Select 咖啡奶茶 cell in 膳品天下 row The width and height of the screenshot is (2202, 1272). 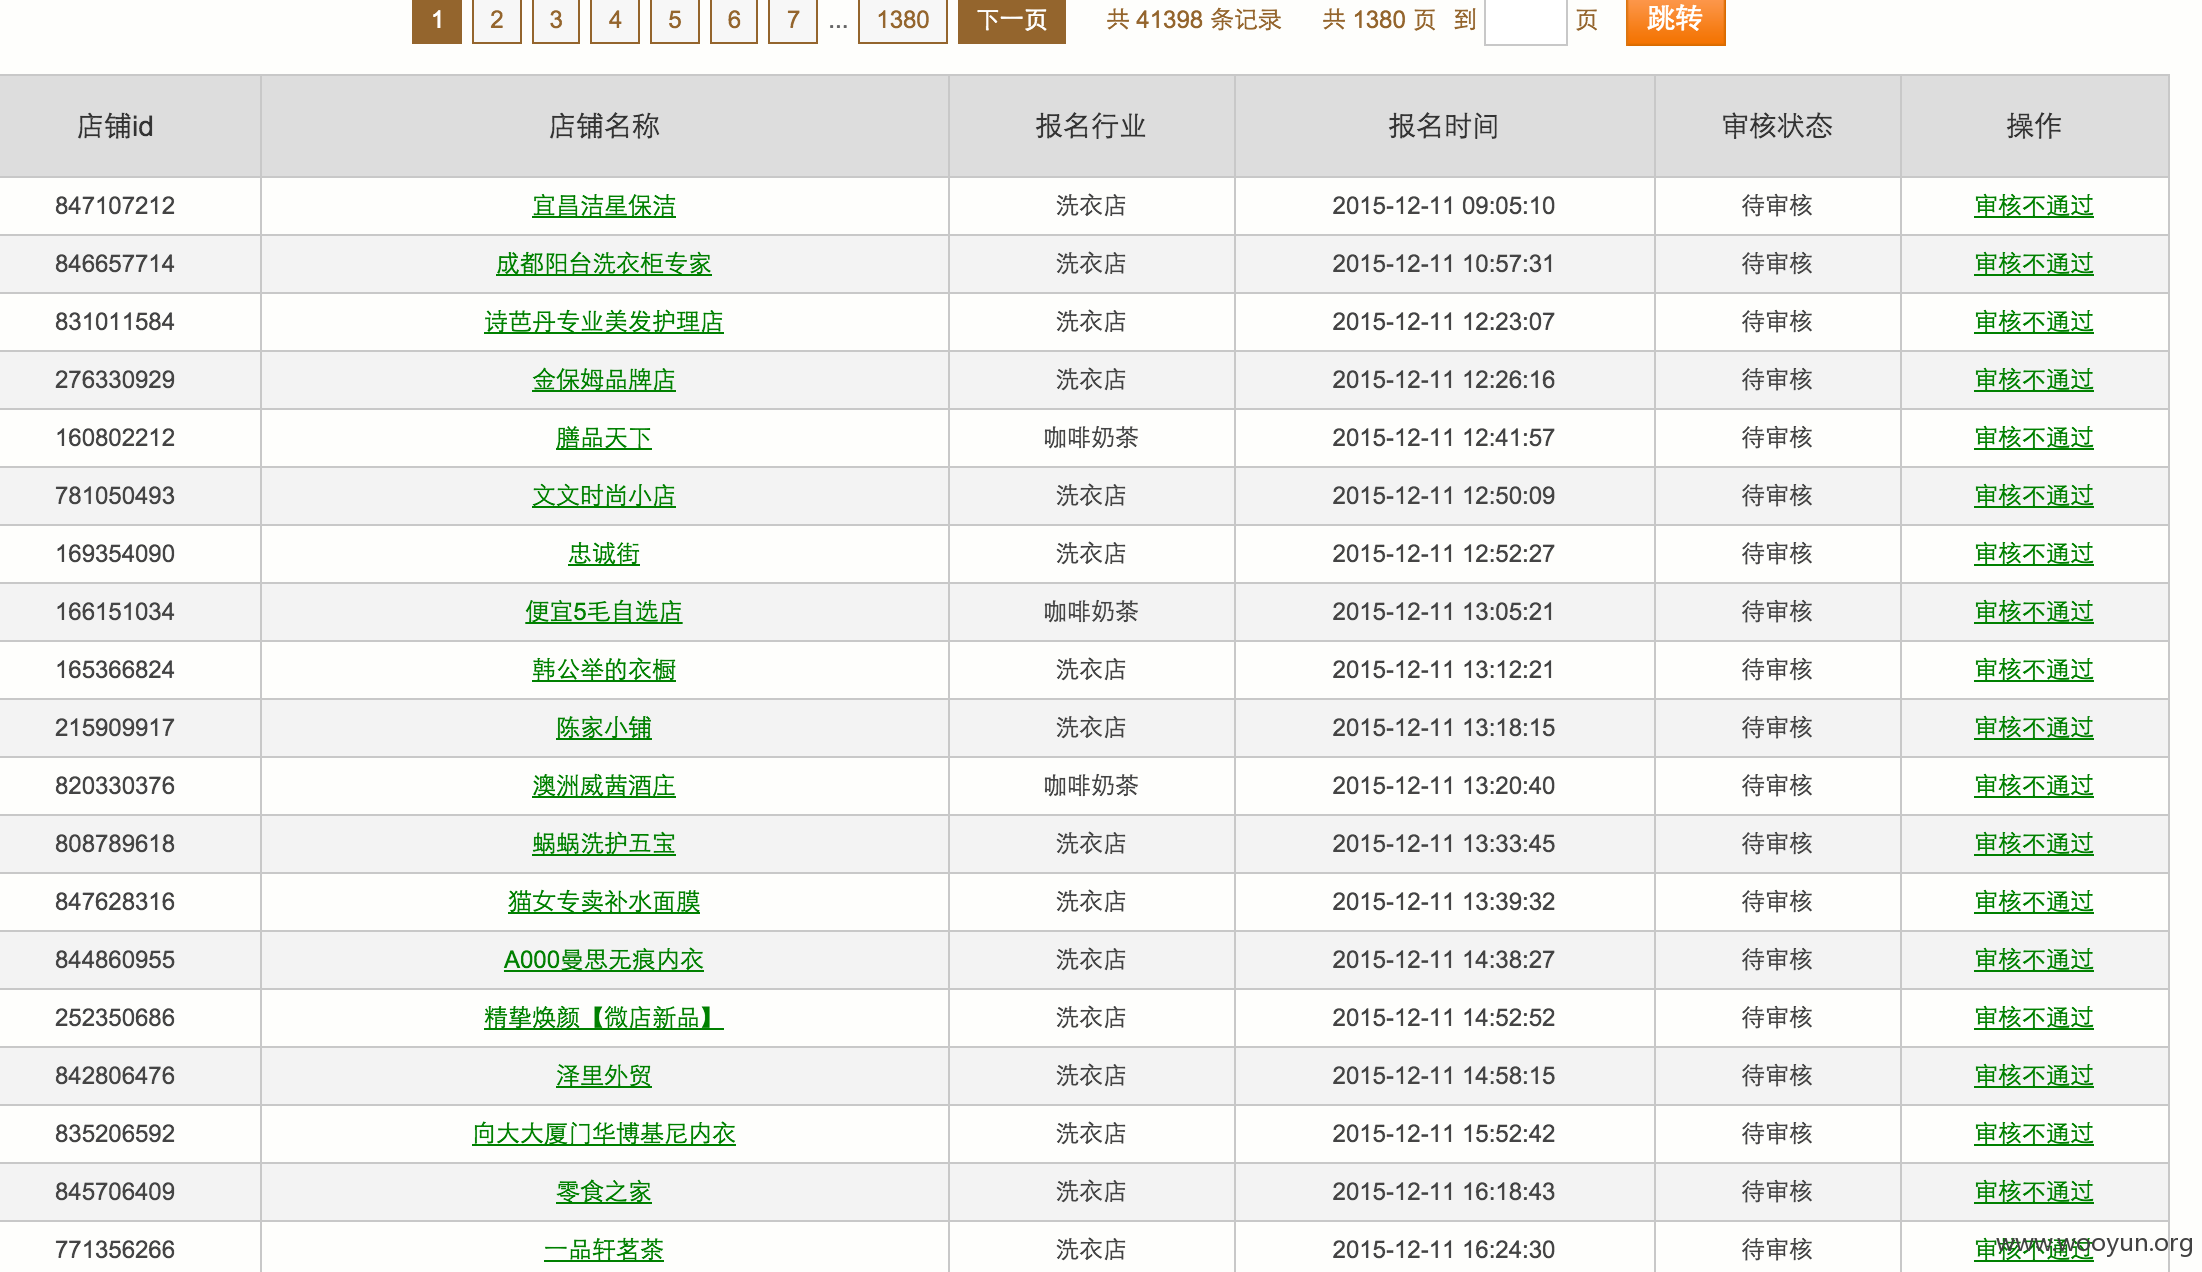1091,438
